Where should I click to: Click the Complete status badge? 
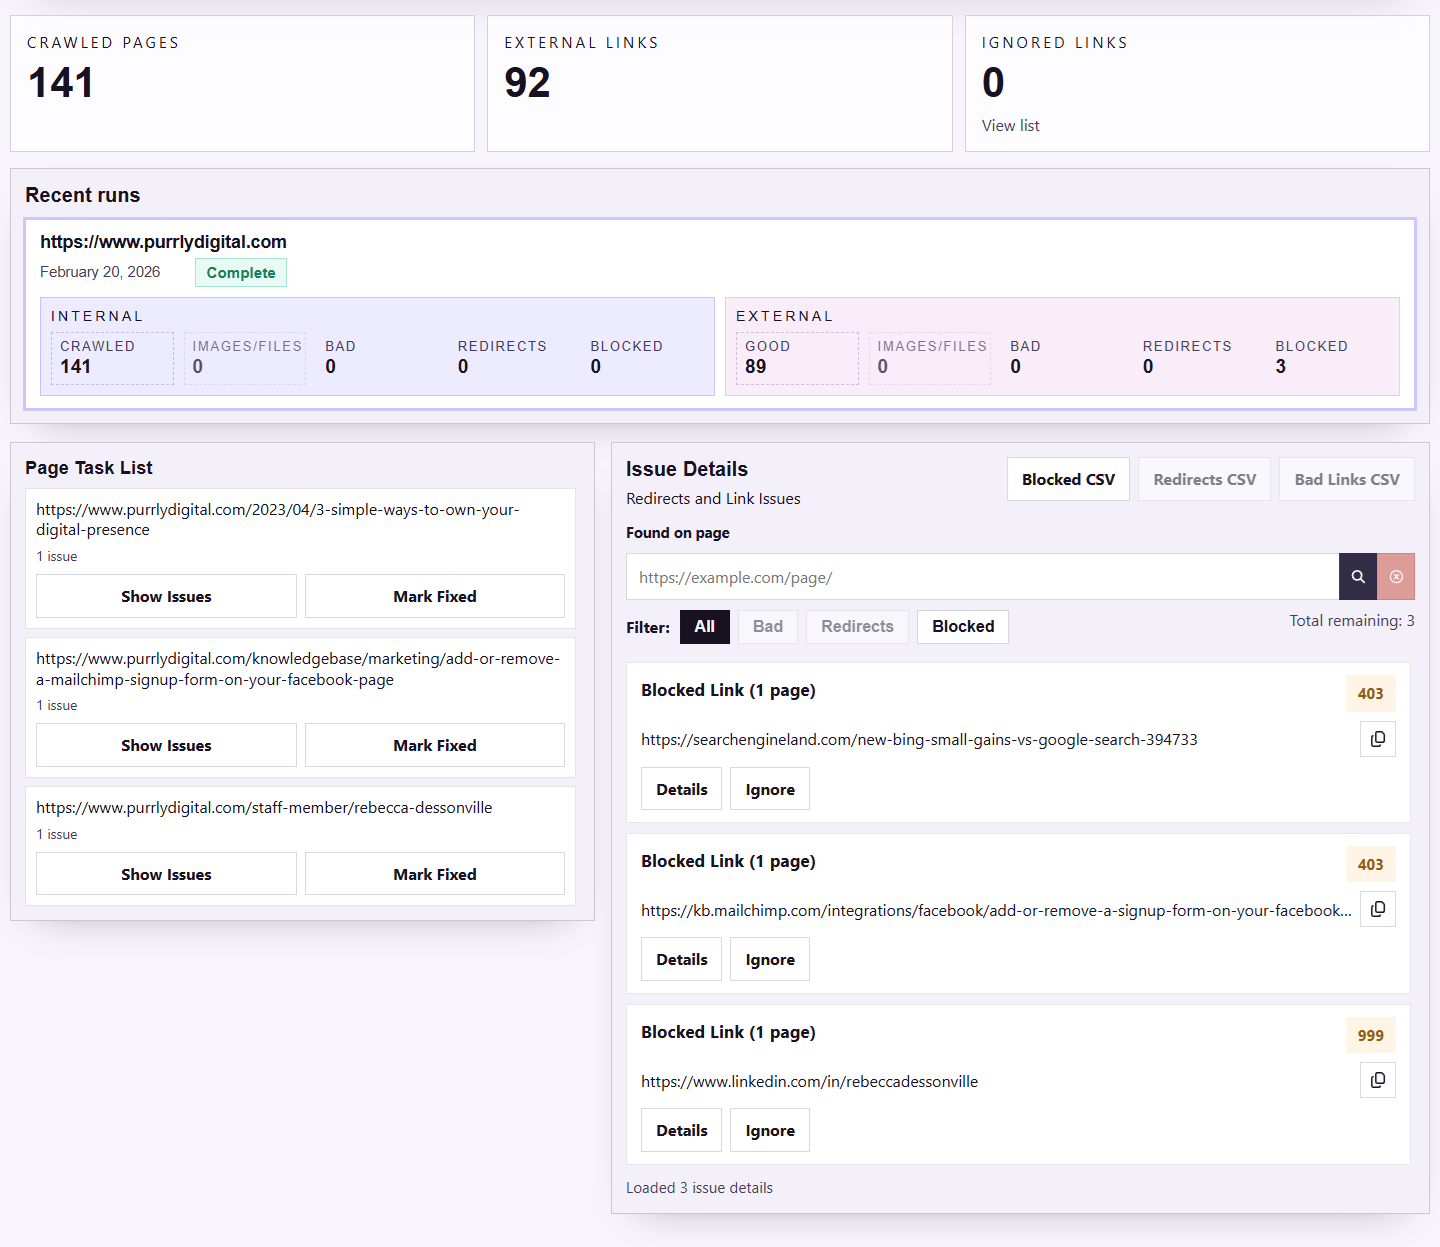[x=240, y=272]
